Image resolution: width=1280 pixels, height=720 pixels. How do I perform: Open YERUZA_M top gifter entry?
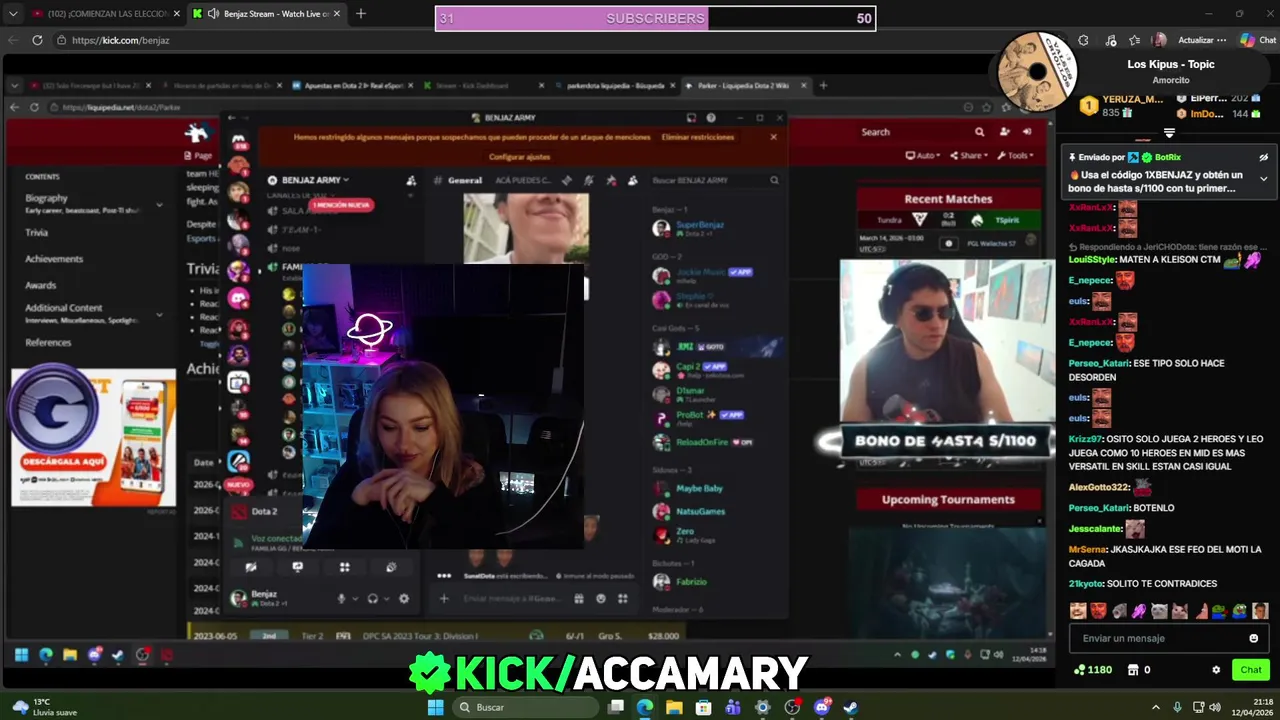pos(1122,106)
